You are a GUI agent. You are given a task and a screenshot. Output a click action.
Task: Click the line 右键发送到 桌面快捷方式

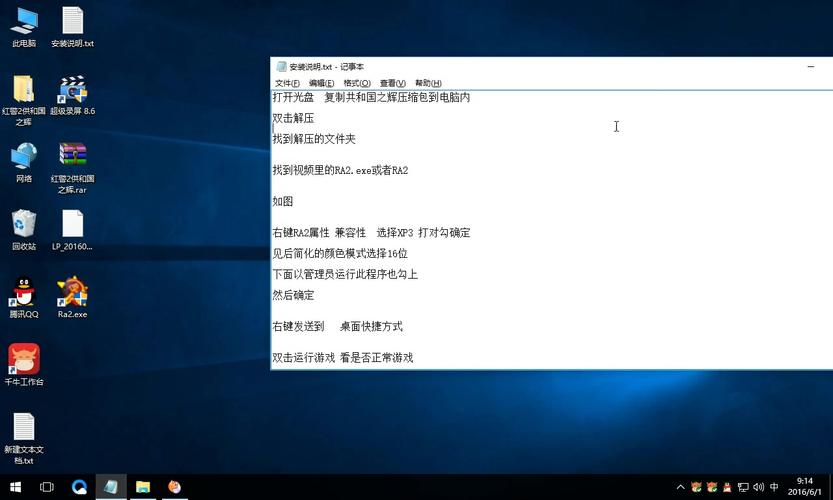pyautogui.click(x=337, y=326)
